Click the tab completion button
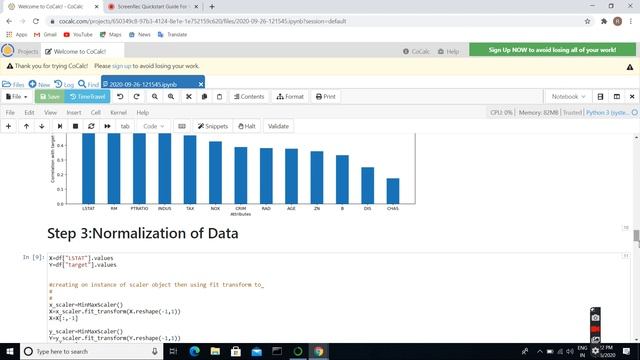The width and height of the screenshot is (640, 360). 125,126
